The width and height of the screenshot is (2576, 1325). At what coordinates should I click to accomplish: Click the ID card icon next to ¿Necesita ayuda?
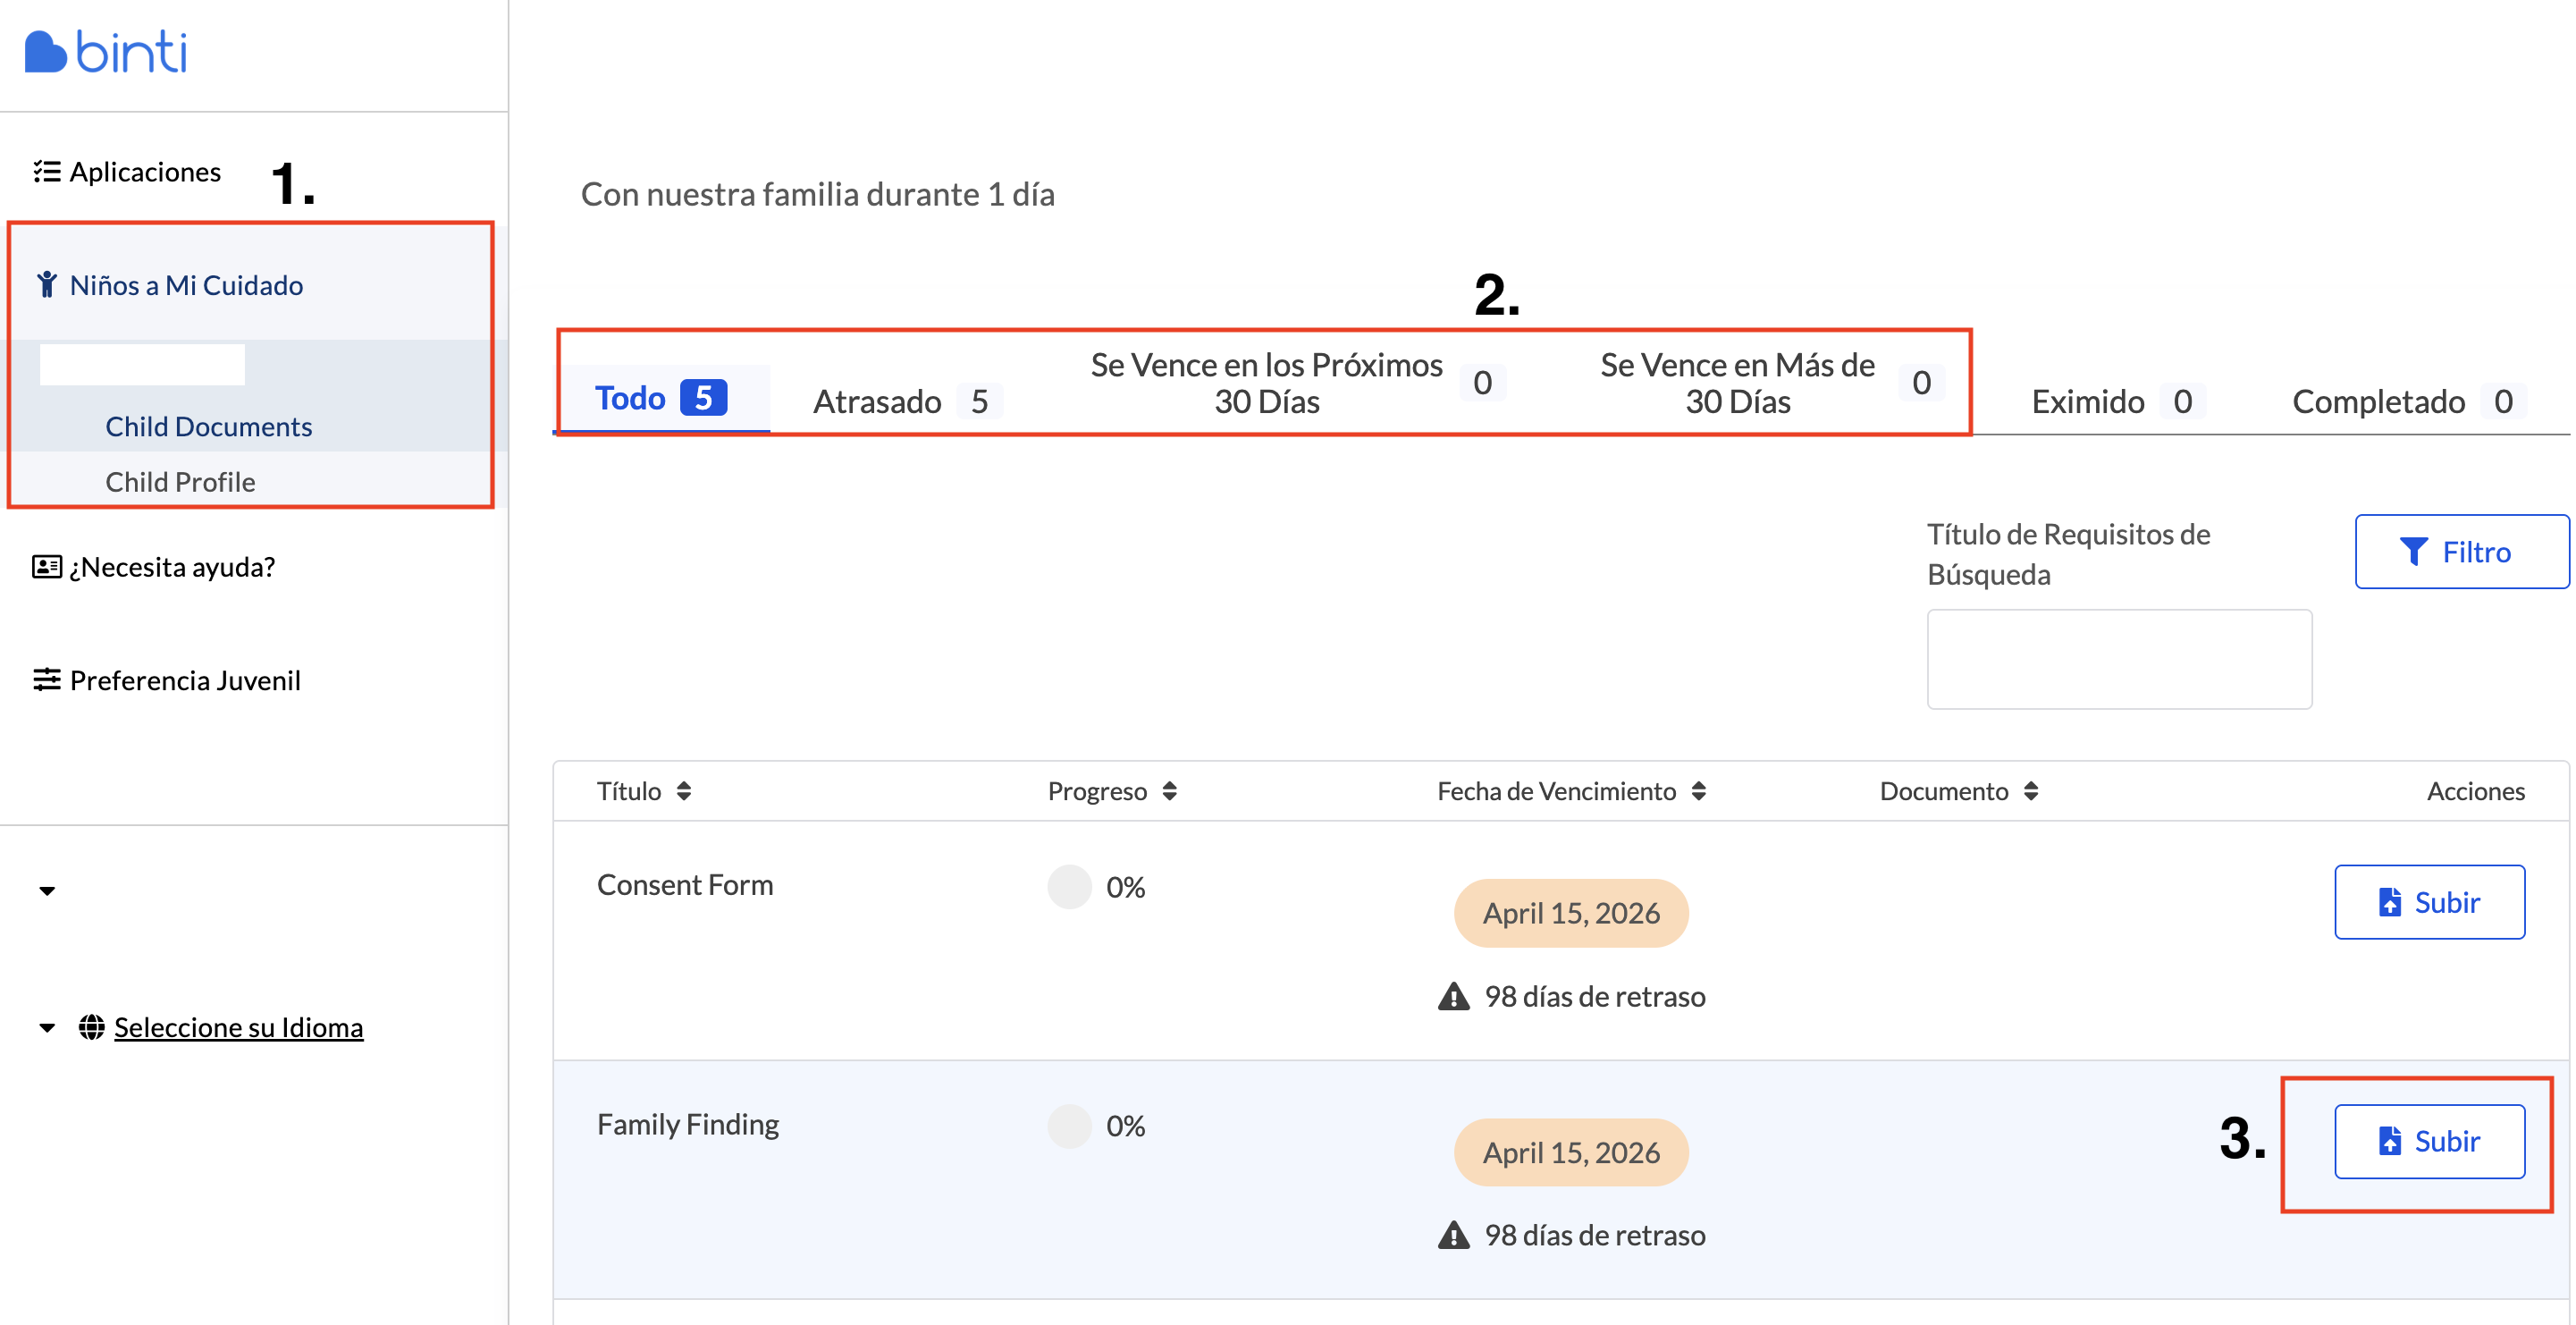pos(47,567)
